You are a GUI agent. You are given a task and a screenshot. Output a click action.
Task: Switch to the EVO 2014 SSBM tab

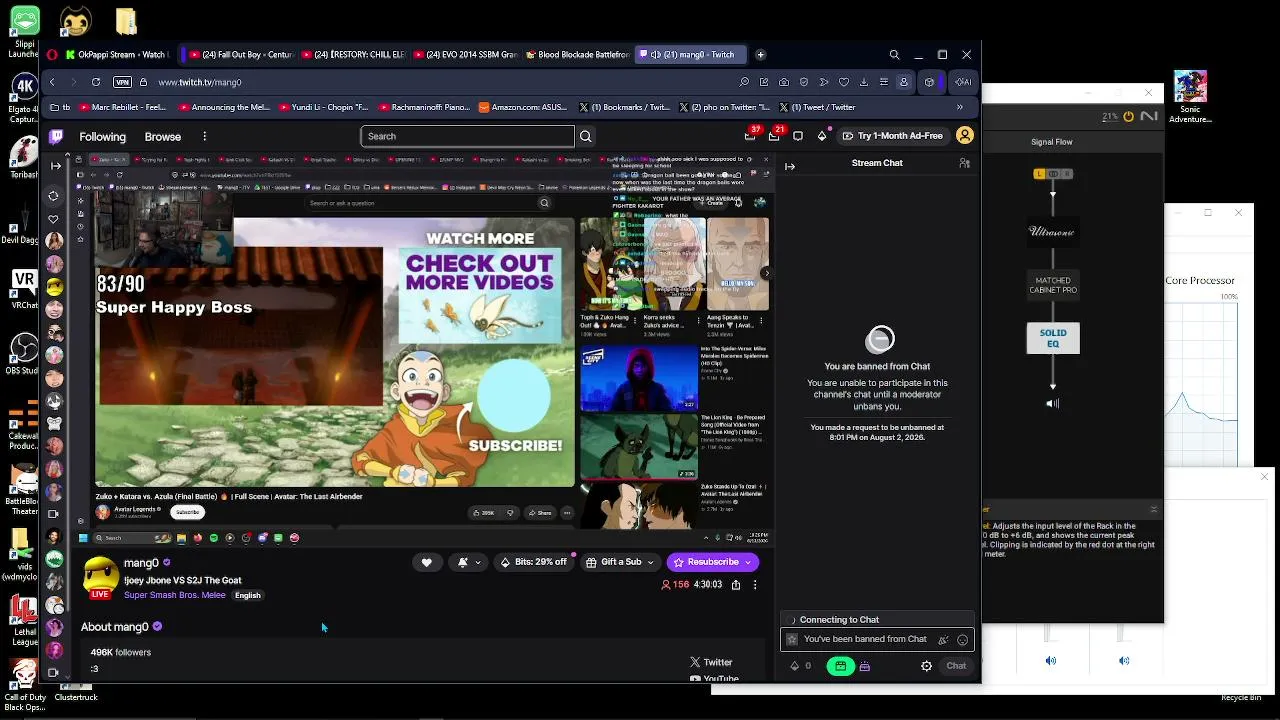[x=464, y=55]
